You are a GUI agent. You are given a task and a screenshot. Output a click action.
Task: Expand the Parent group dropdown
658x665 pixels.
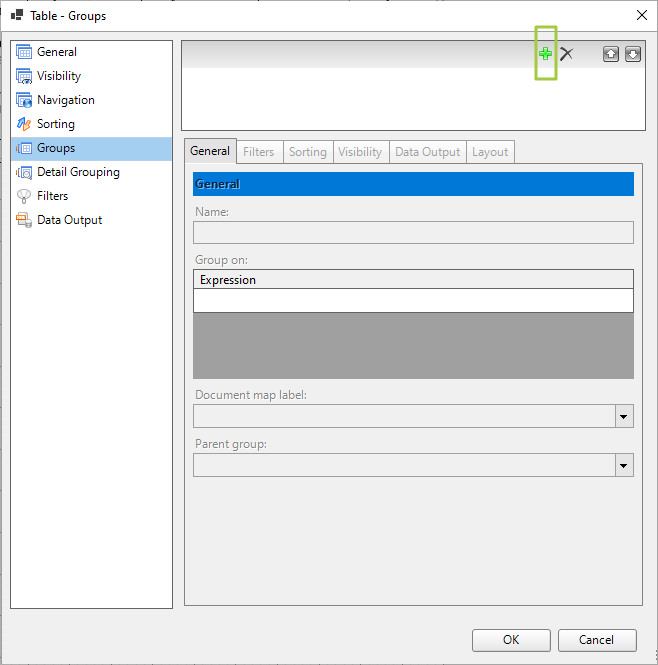point(624,465)
